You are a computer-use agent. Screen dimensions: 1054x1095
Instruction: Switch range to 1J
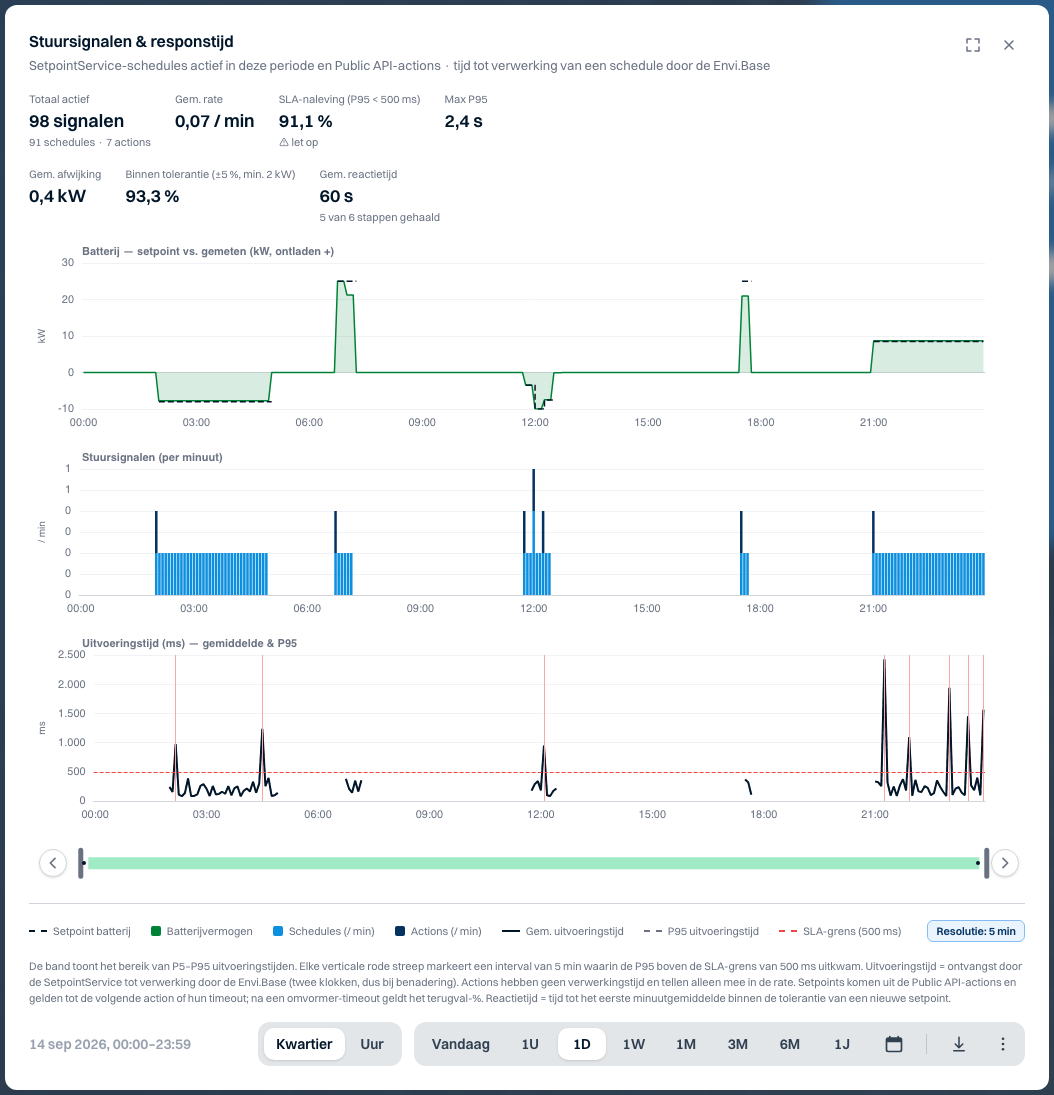pos(842,1044)
